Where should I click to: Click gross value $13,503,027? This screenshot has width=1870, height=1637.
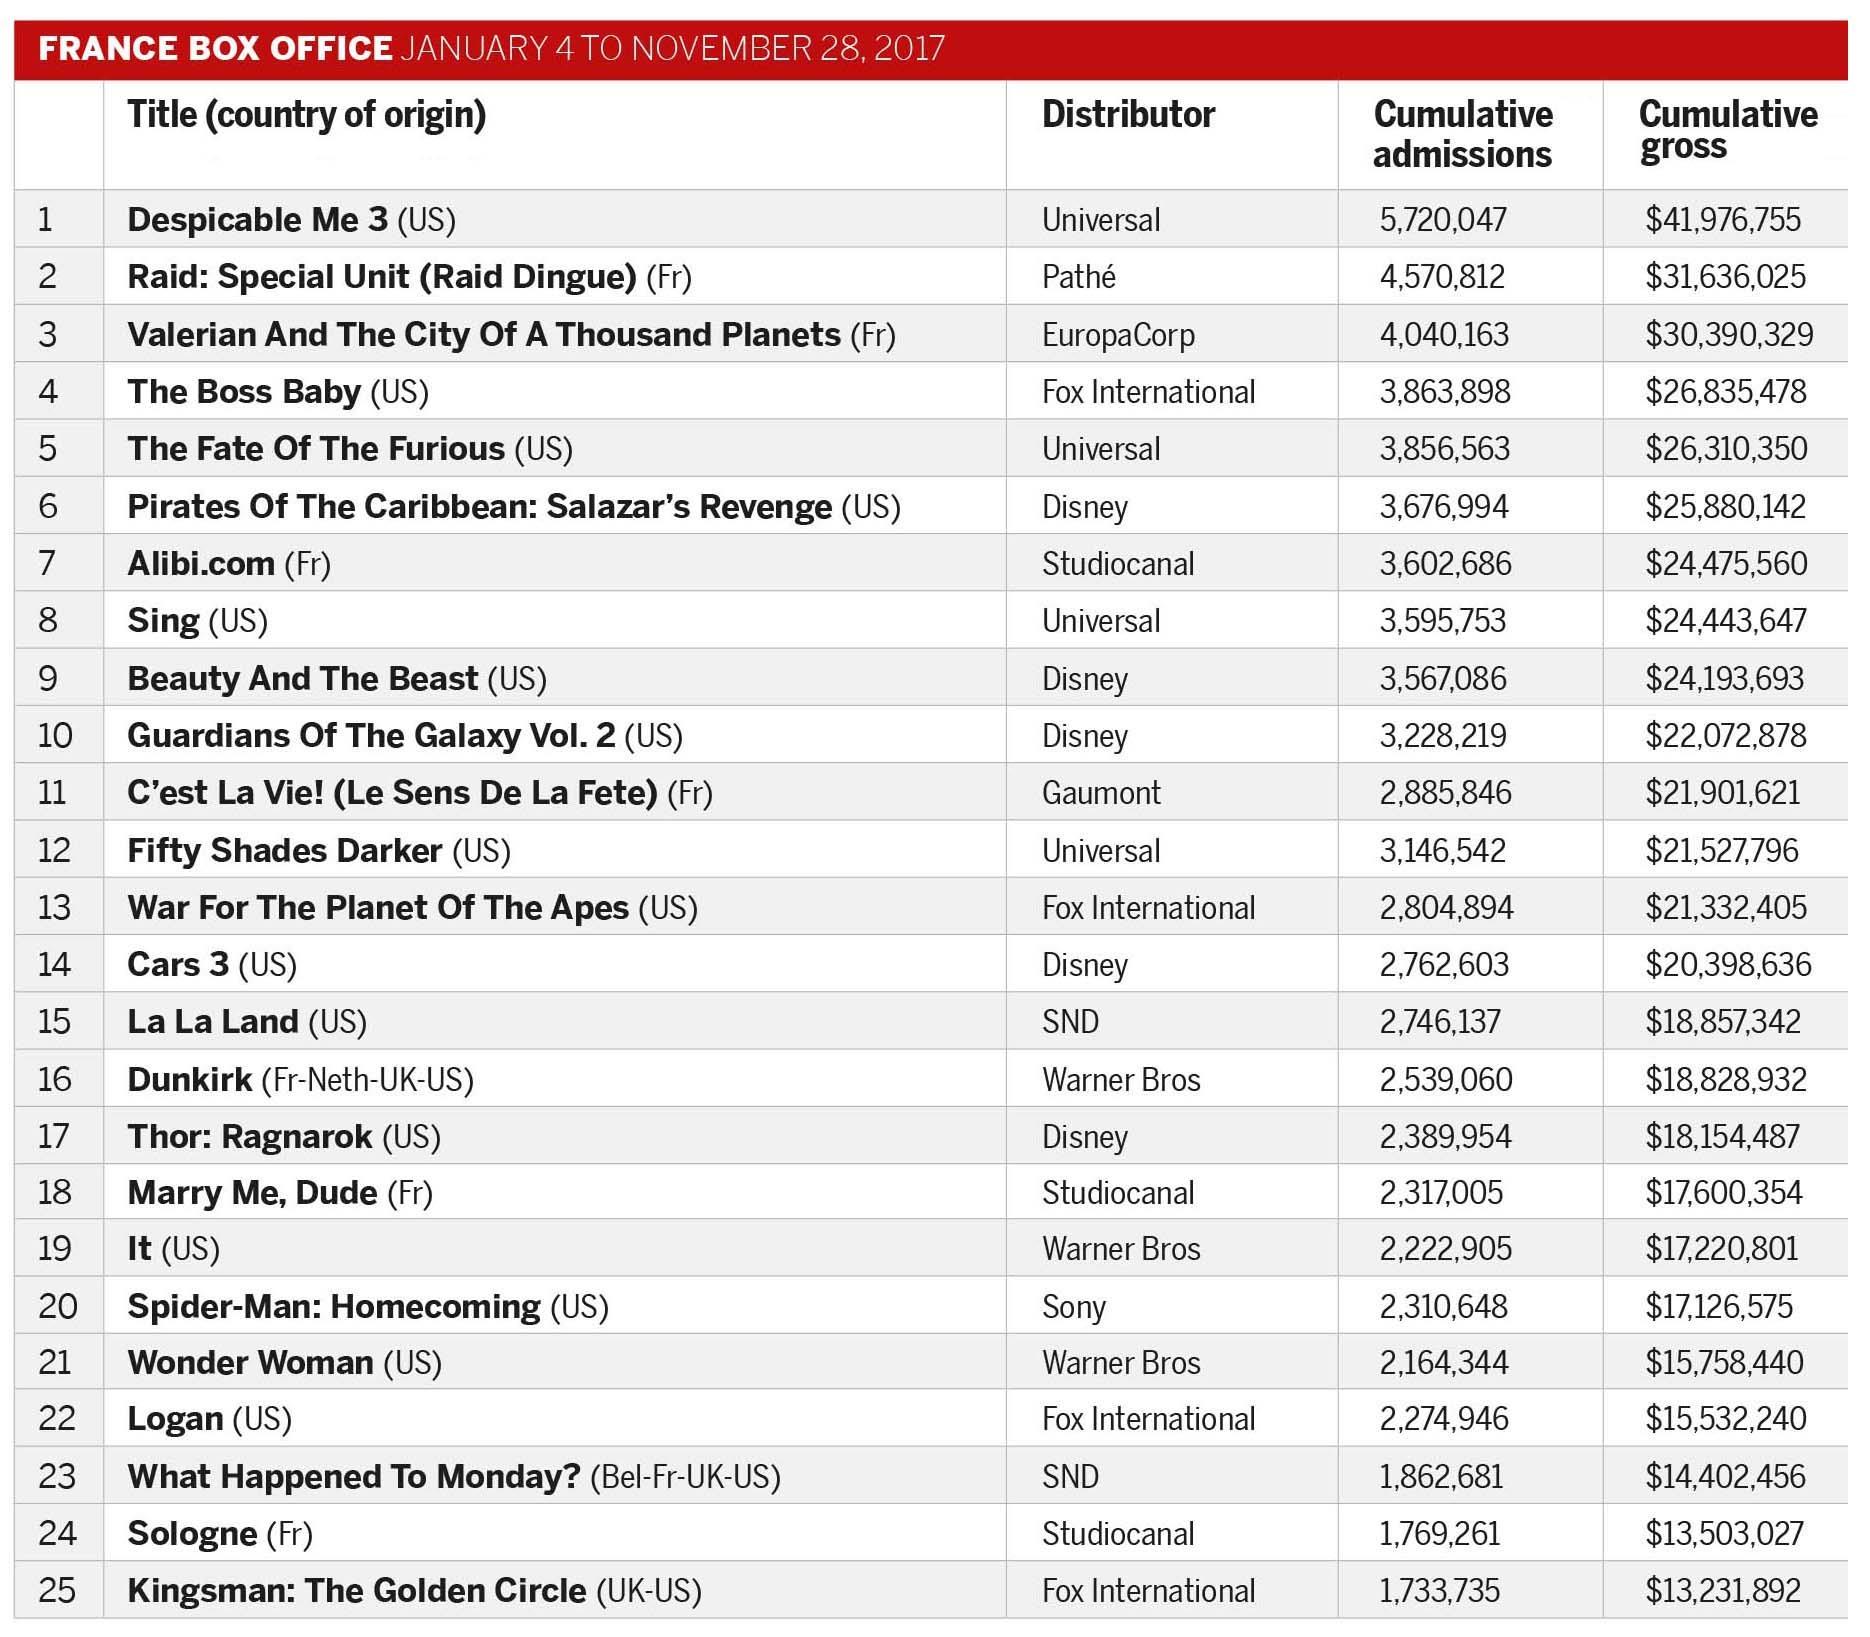coord(1724,1533)
